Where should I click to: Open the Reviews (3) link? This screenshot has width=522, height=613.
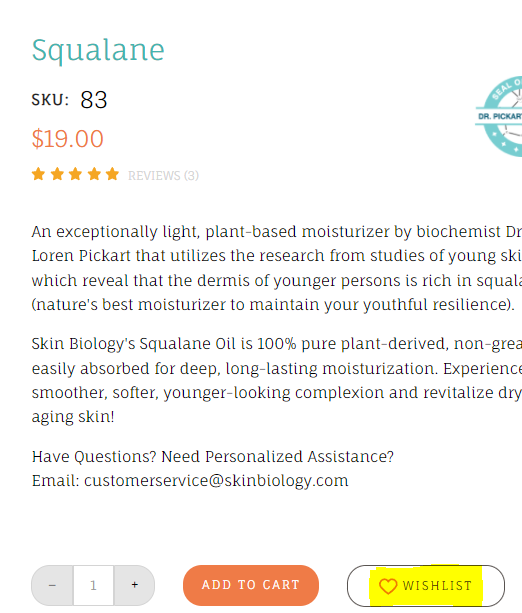click(x=163, y=176)
